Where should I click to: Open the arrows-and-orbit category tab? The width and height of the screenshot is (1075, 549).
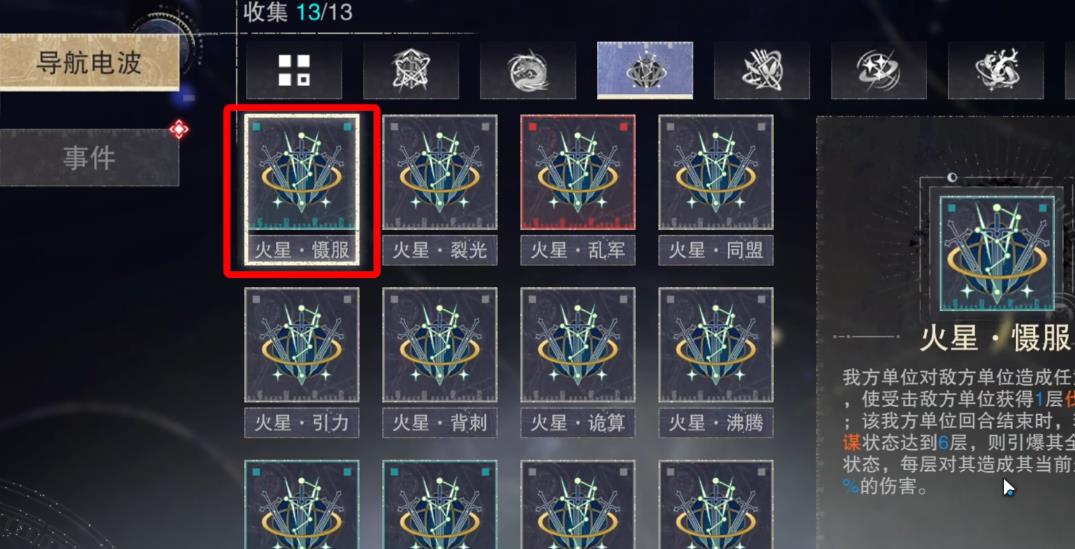click(x=762, y=71)
